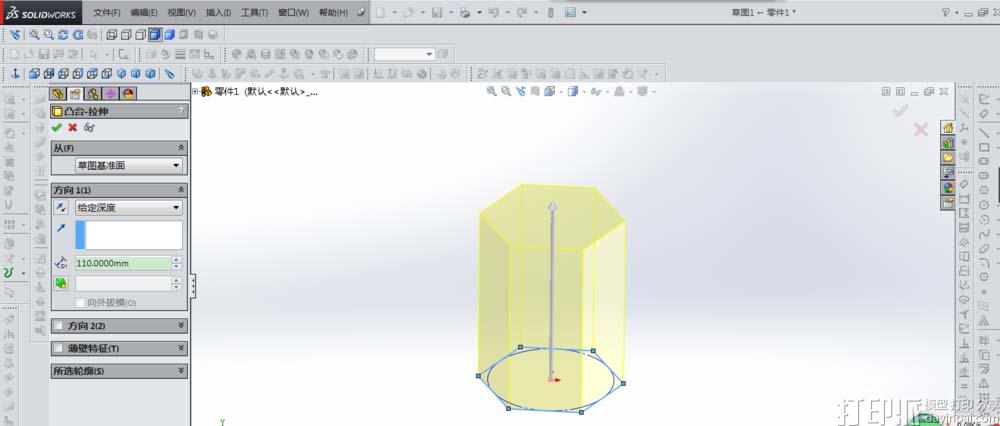
Task: Enable the 薄壁特征(T) checkbox
Action: 58,348
